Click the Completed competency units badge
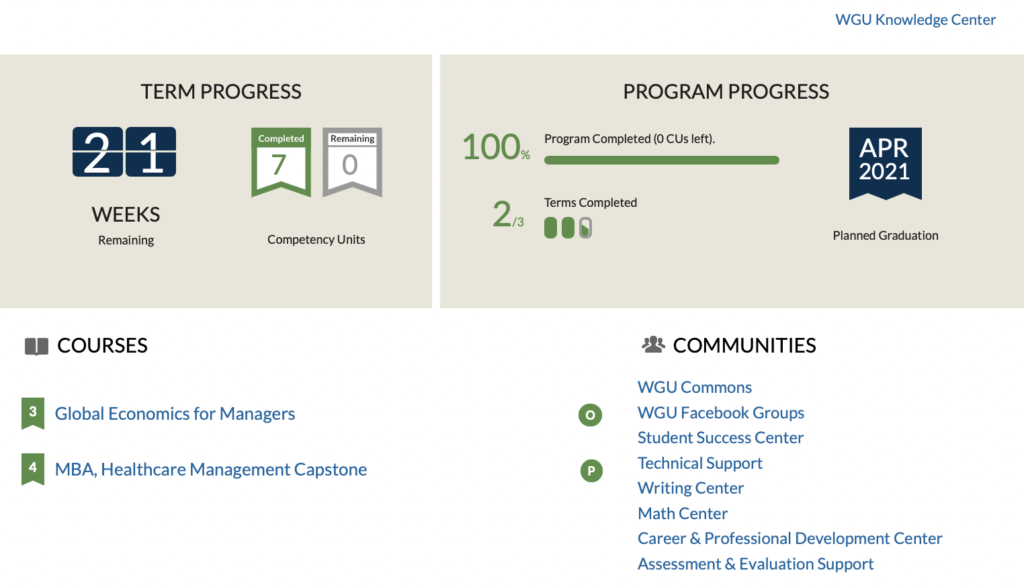Viewport: 1024px width, 587px height. (x=281, y=161)
